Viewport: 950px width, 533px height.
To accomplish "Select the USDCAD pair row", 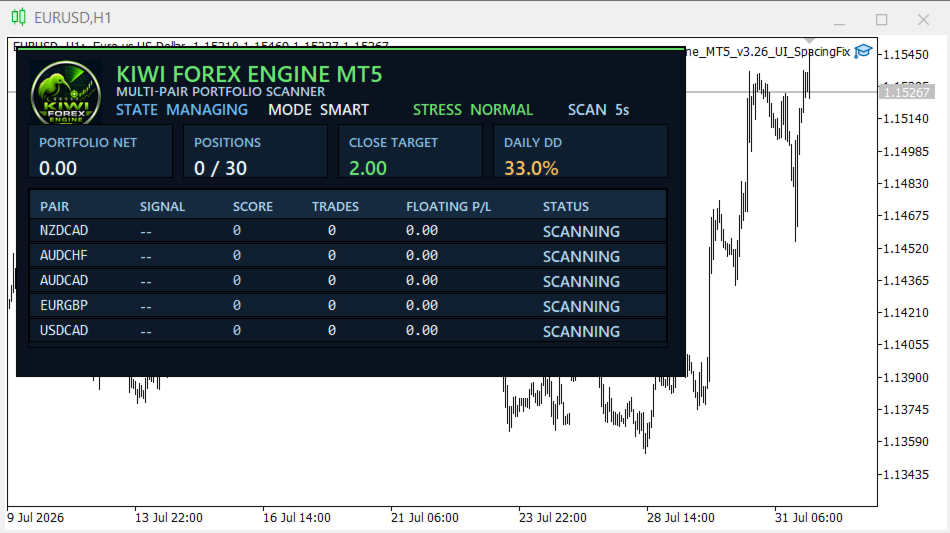I will click(348, 331).
